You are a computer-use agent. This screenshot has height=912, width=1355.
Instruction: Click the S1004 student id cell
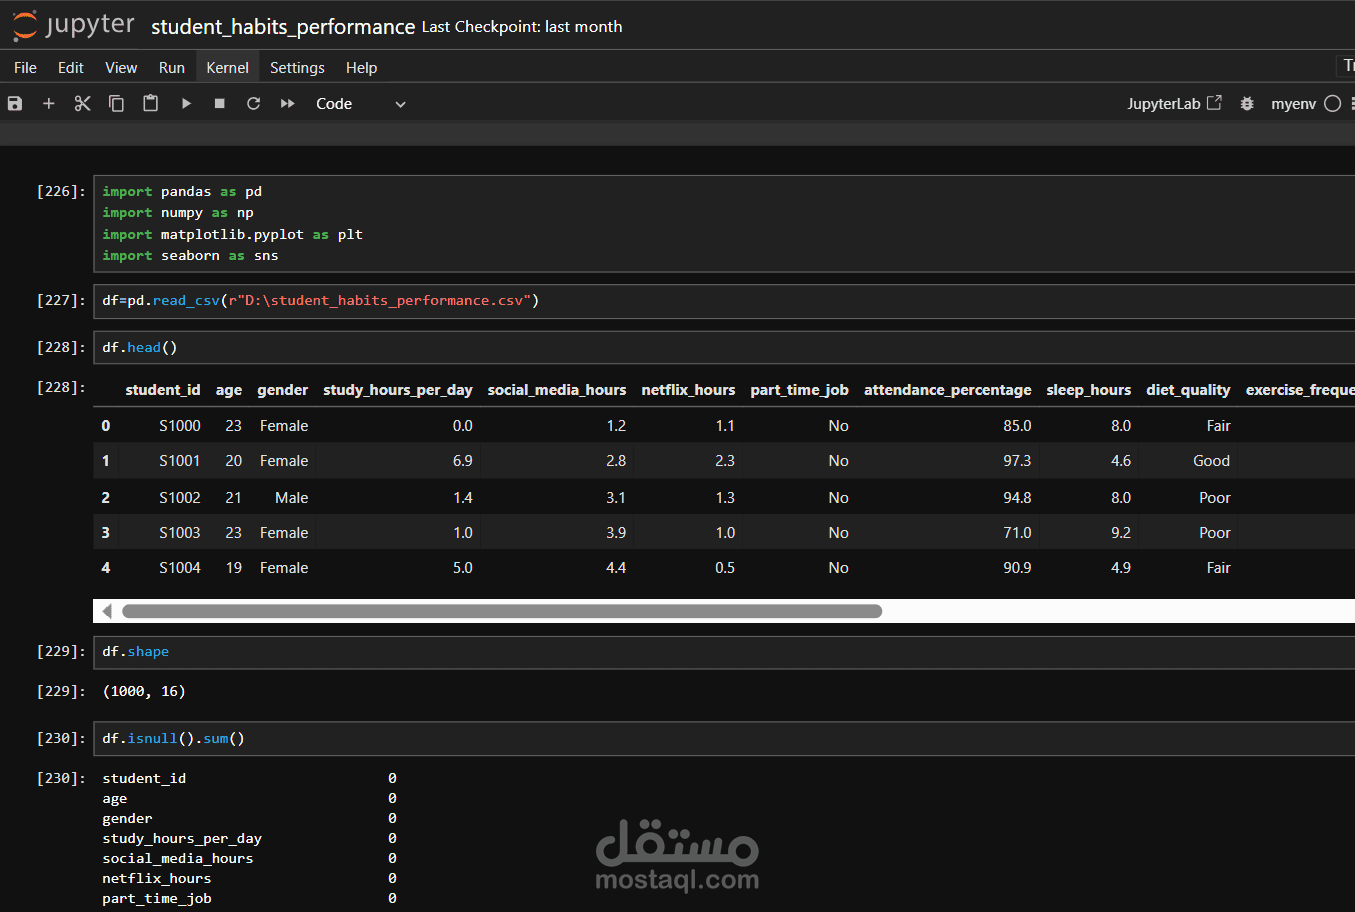point(180,568)
